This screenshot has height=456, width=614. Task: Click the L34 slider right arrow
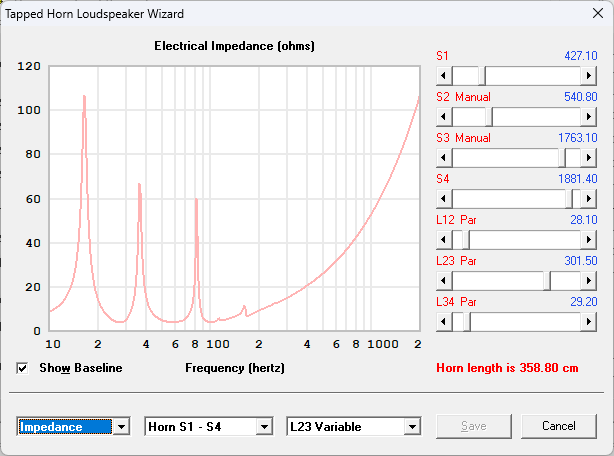tap(589, 322)
